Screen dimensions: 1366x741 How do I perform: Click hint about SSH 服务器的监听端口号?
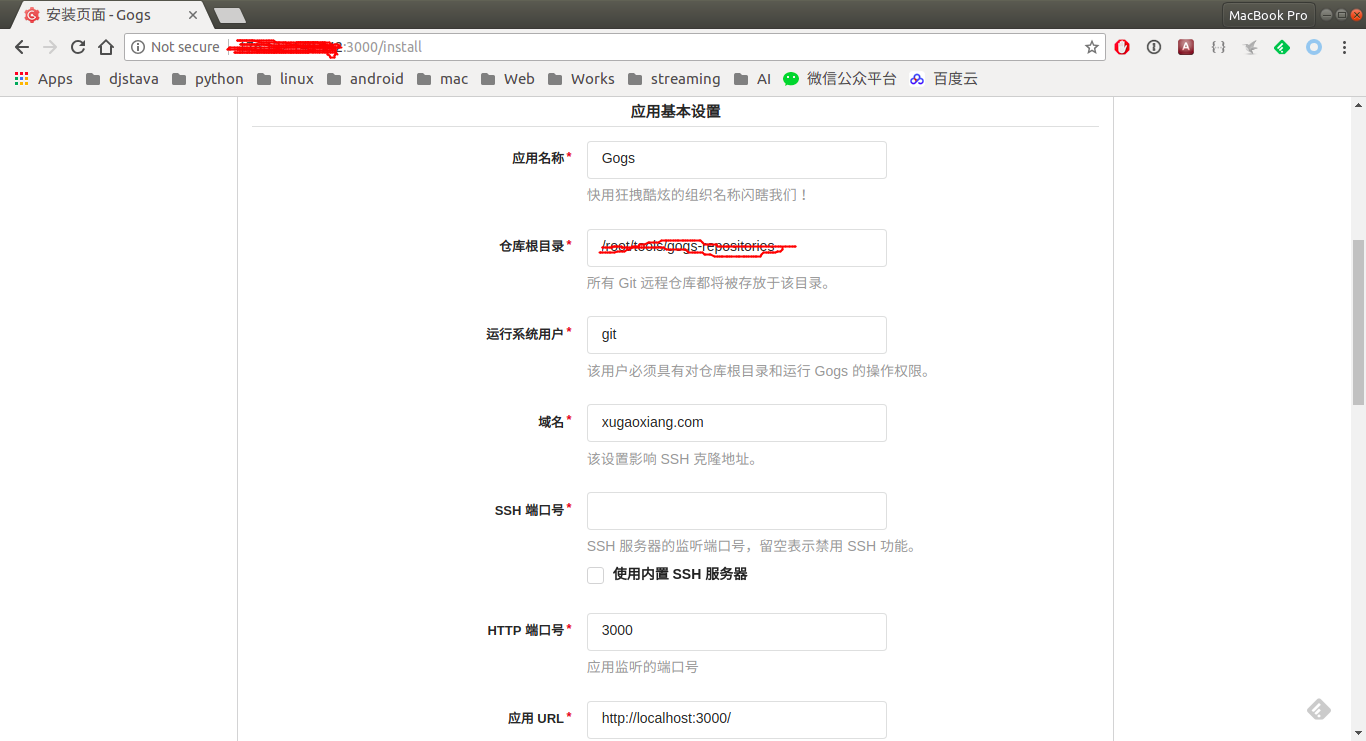[x=752, y=546]
